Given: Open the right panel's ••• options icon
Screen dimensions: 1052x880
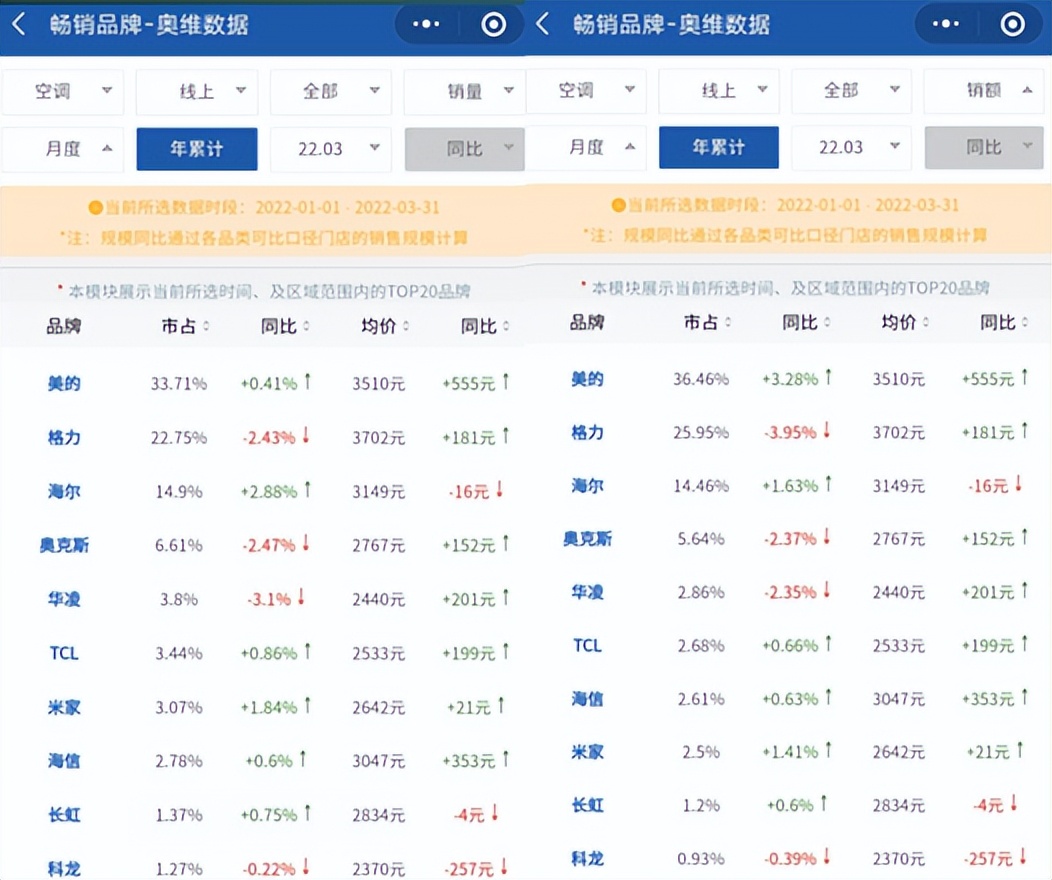Looking at the screenshot, I should click(x=944, y=22).
